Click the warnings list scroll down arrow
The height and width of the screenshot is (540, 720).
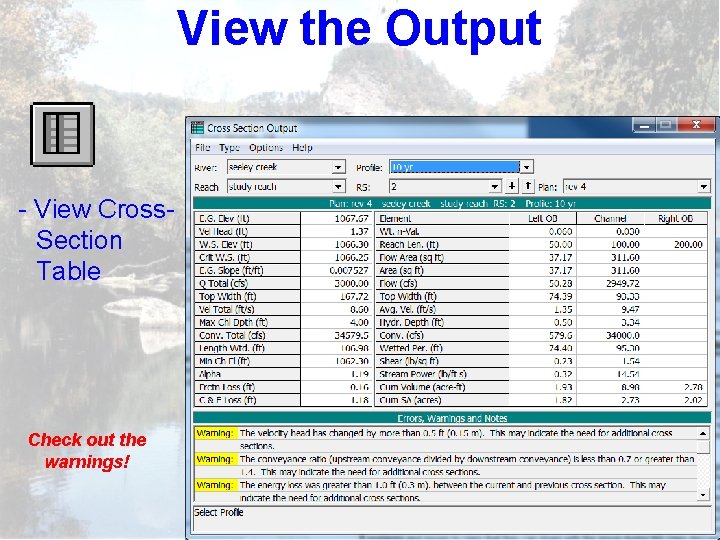click(x=703, y=495)
